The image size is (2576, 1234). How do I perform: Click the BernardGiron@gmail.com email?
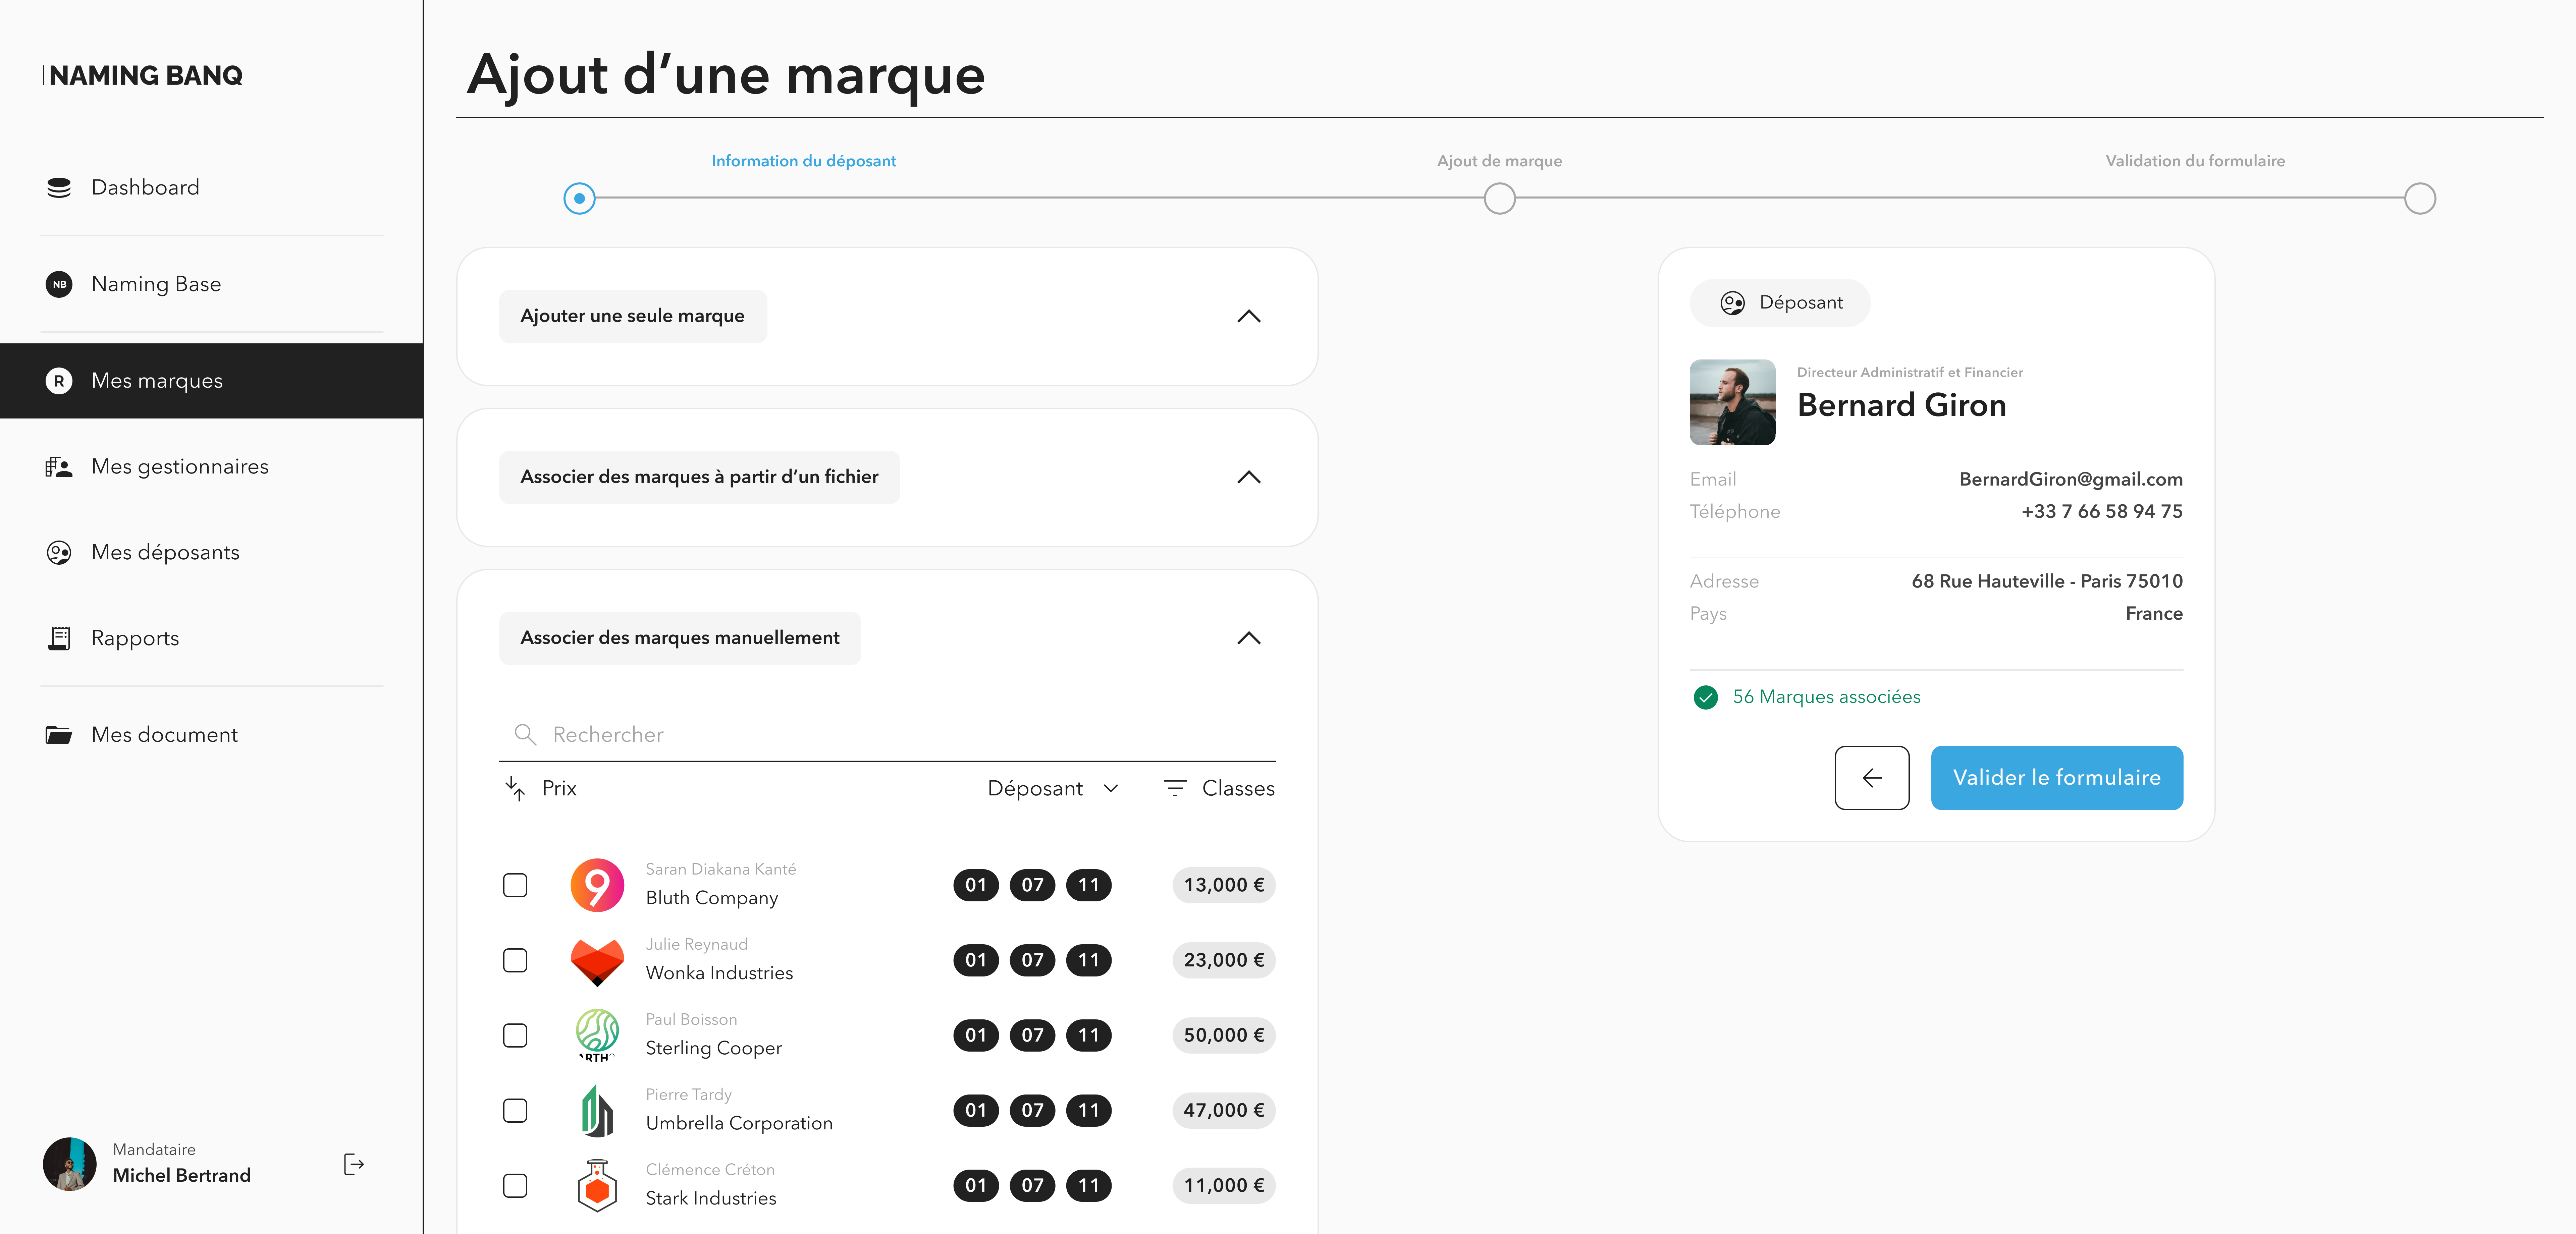click(2071, 480)
